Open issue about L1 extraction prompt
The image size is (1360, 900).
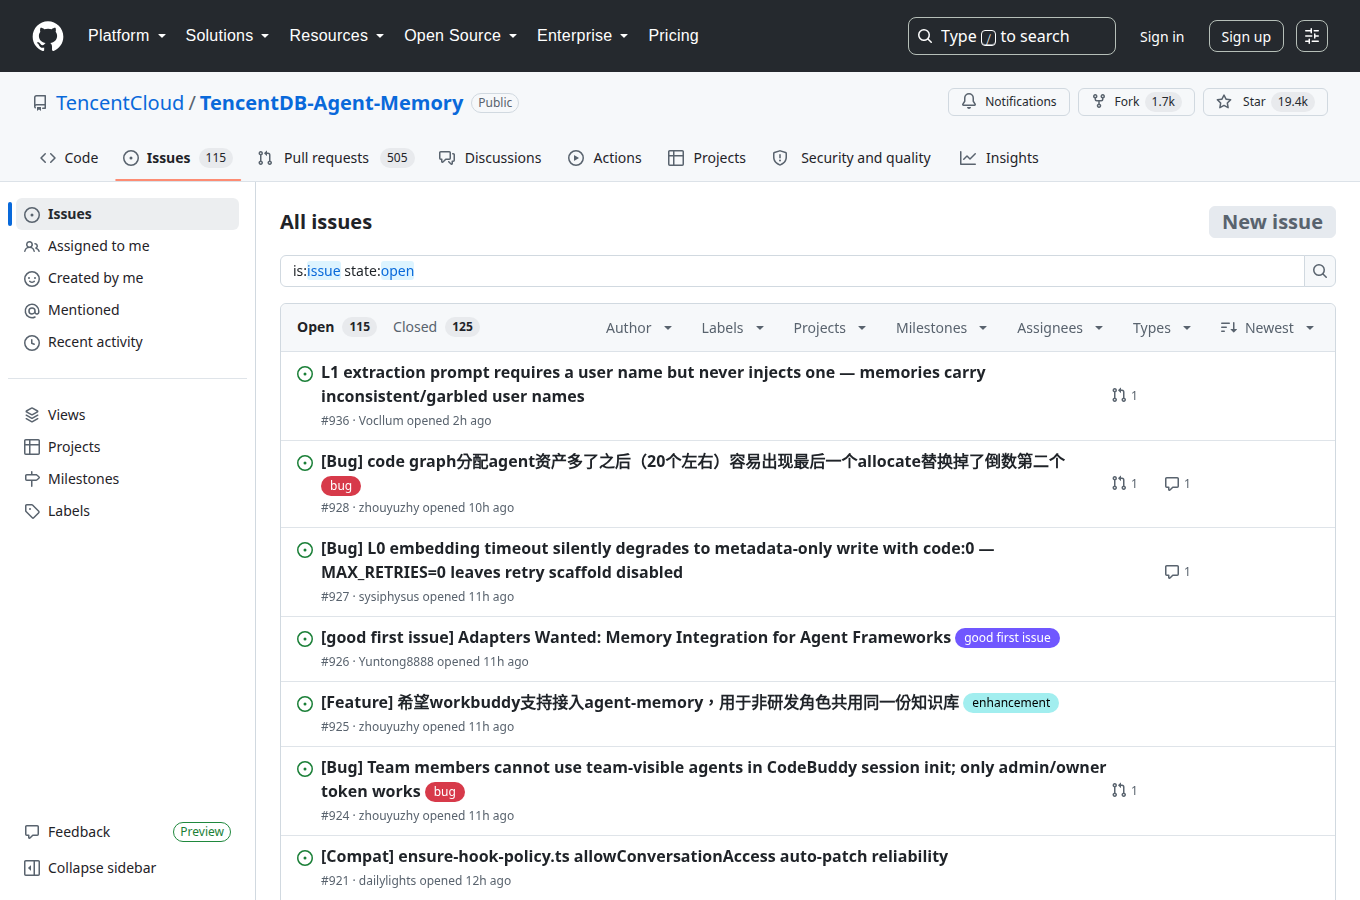pyautogui.click(x=653, y=384)
